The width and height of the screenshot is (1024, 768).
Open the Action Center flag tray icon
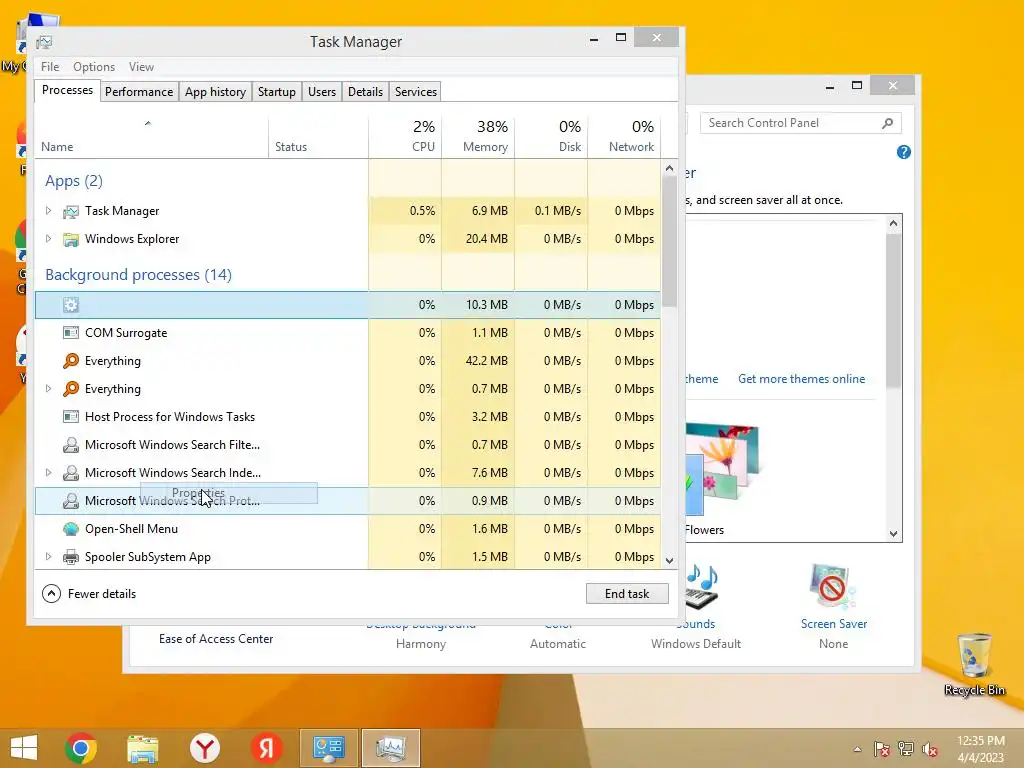pyautogui.click(x=881, y=749)
